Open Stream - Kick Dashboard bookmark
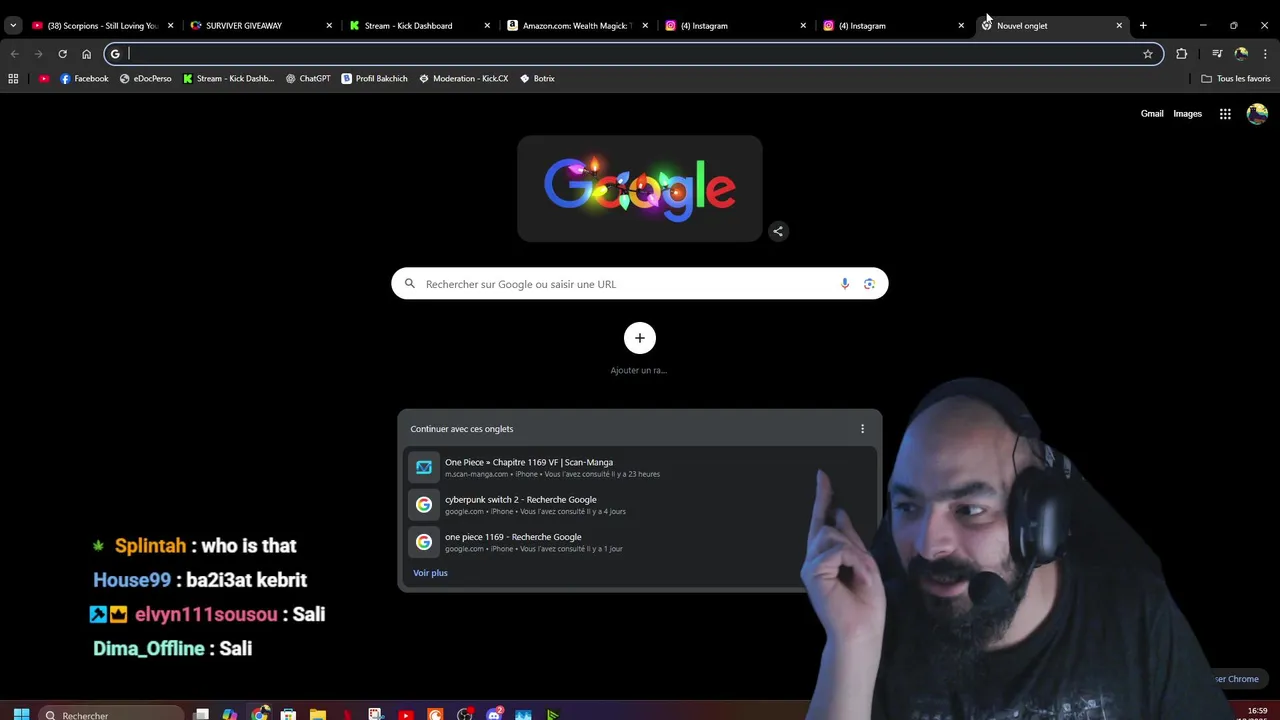 click(229, 78)
